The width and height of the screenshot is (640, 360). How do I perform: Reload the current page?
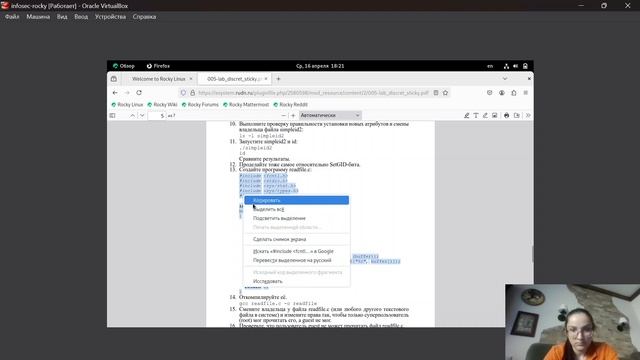click(x=139, y=93)
